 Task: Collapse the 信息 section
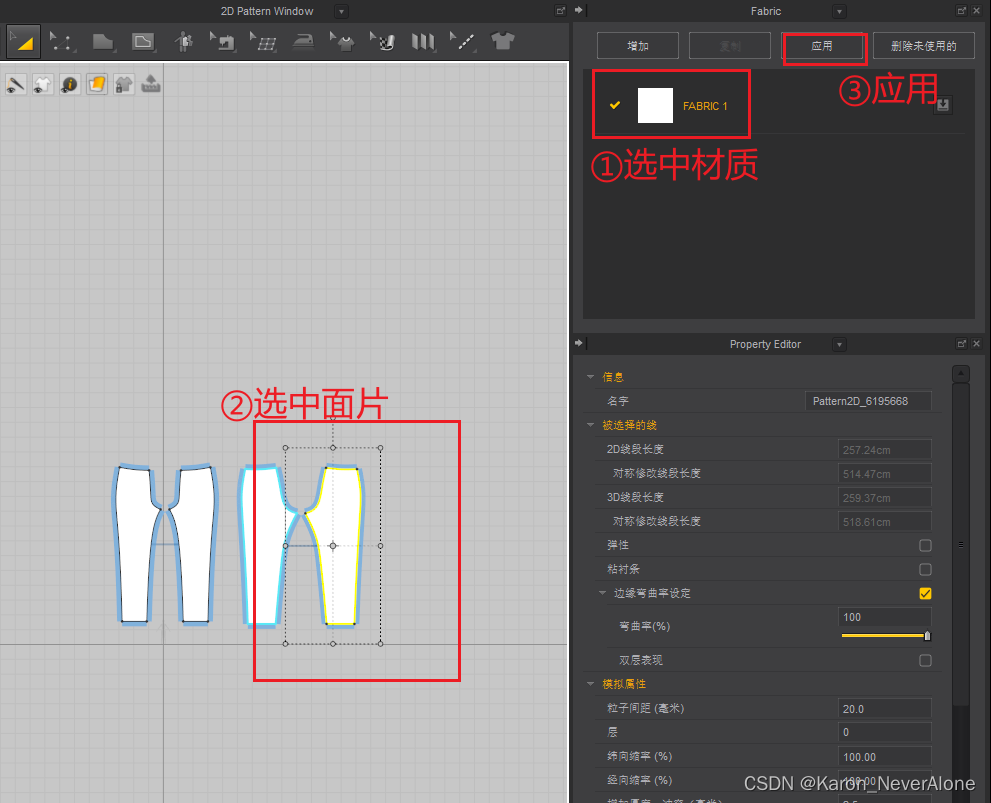(x=590, y=377)
